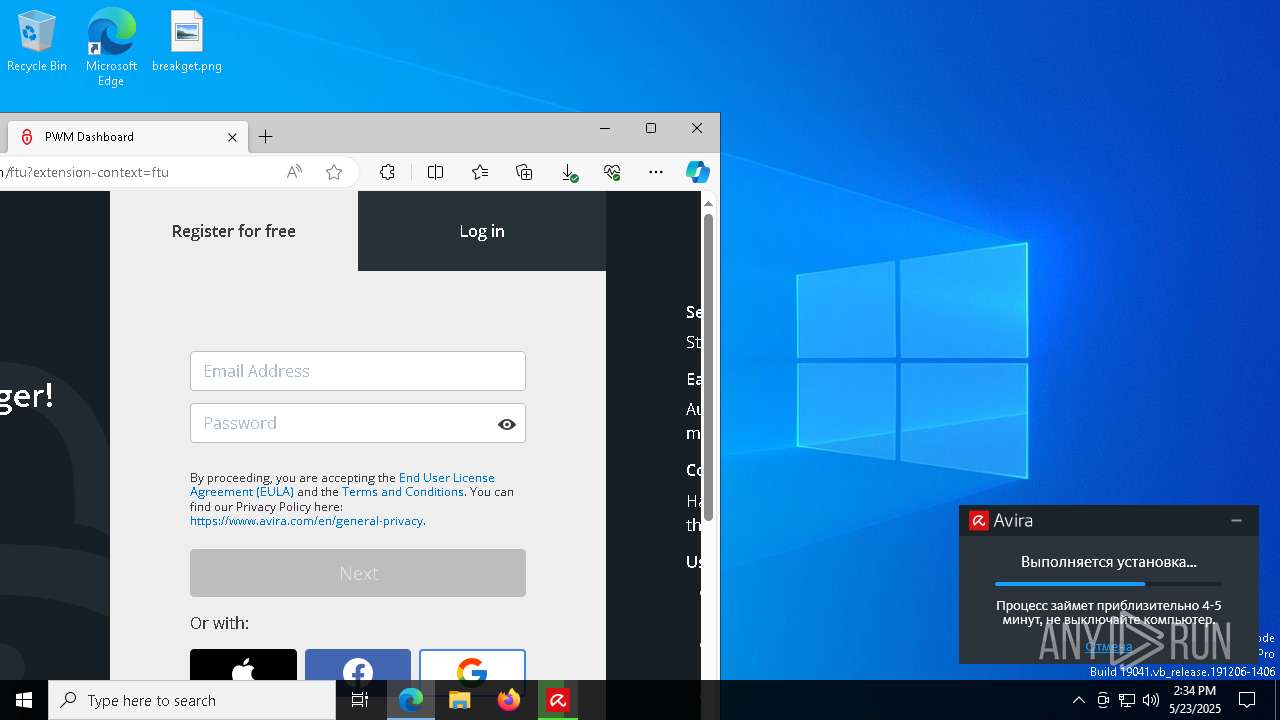Close the PWM Dashboard tab

[x=232, y=137]
